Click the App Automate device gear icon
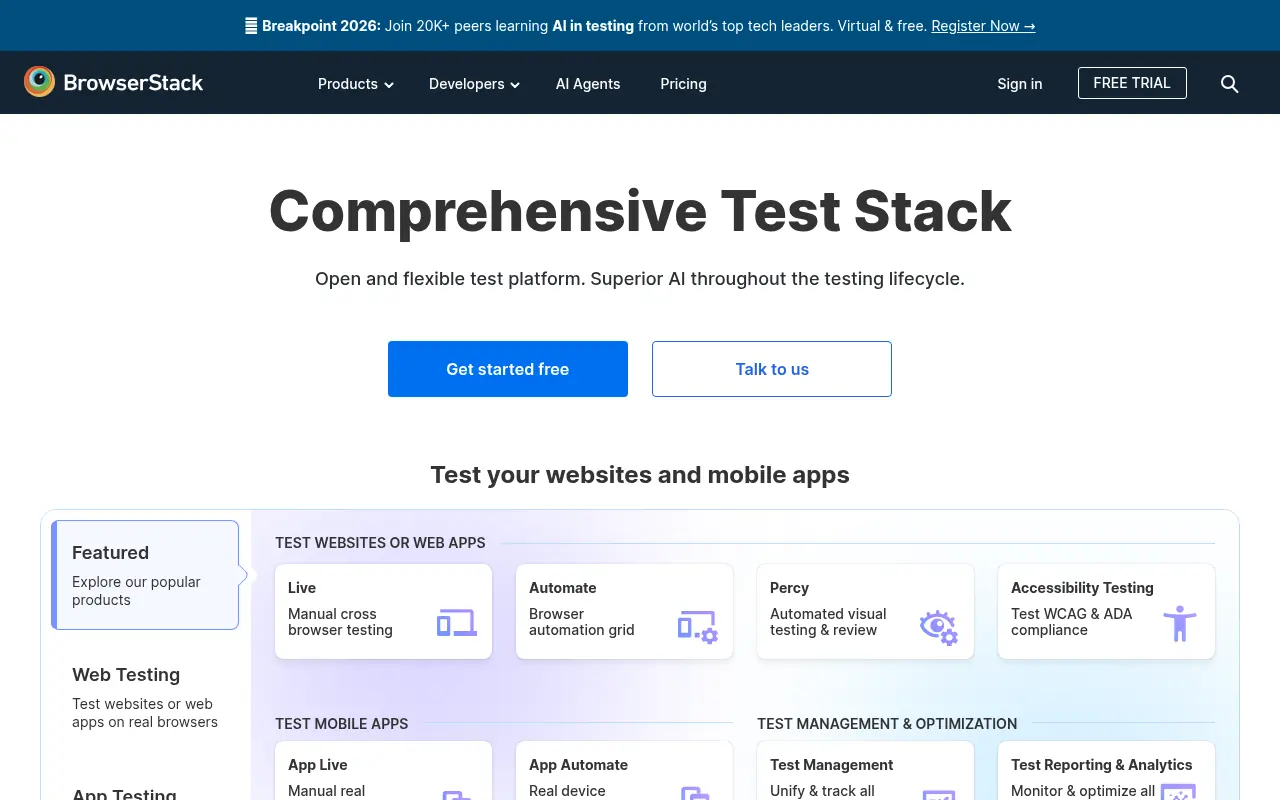This screenshot has width=1280, height=800. 697,795
